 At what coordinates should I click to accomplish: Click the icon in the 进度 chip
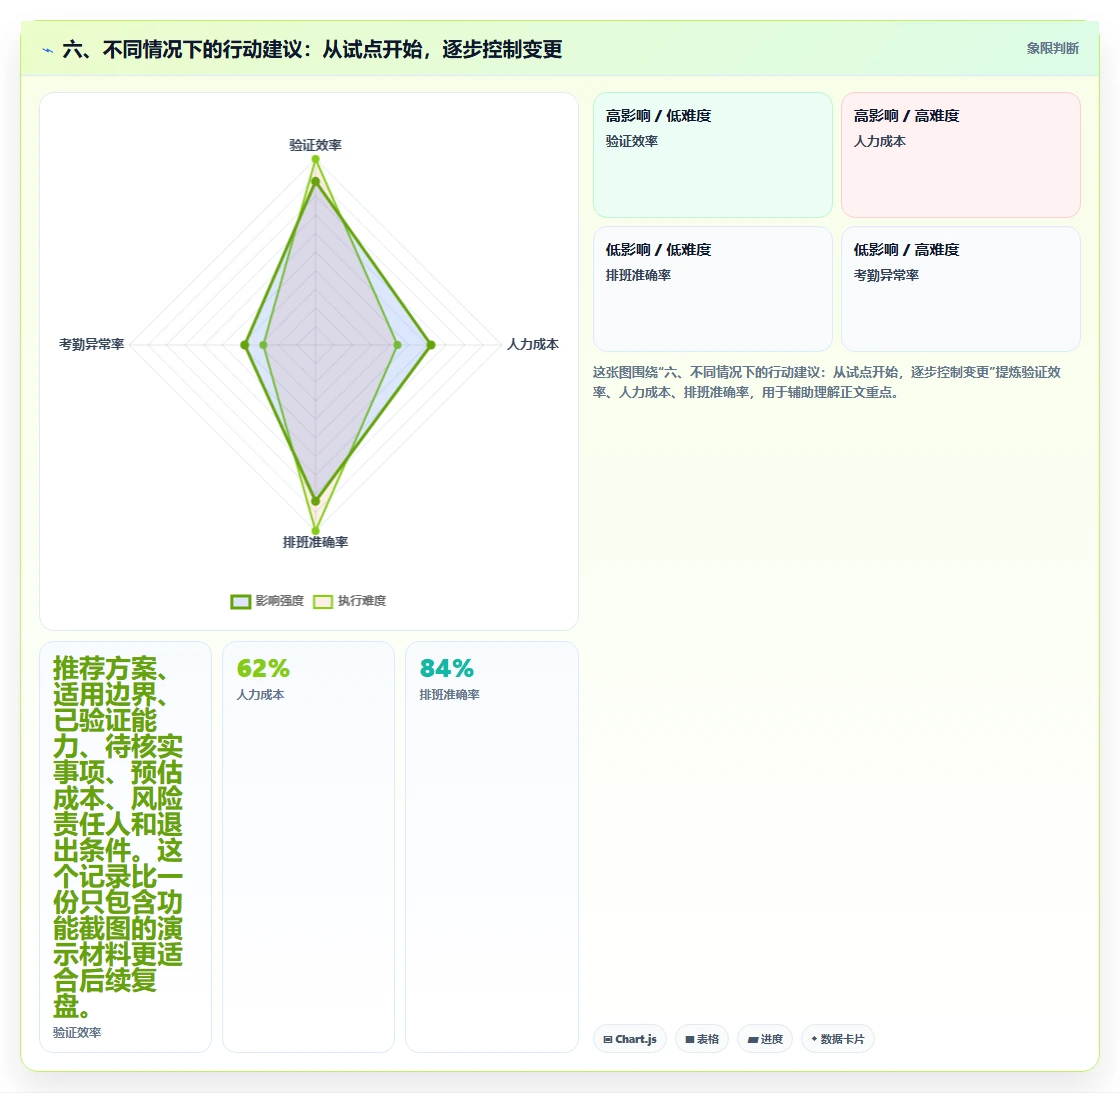[x=753, y=1039]
